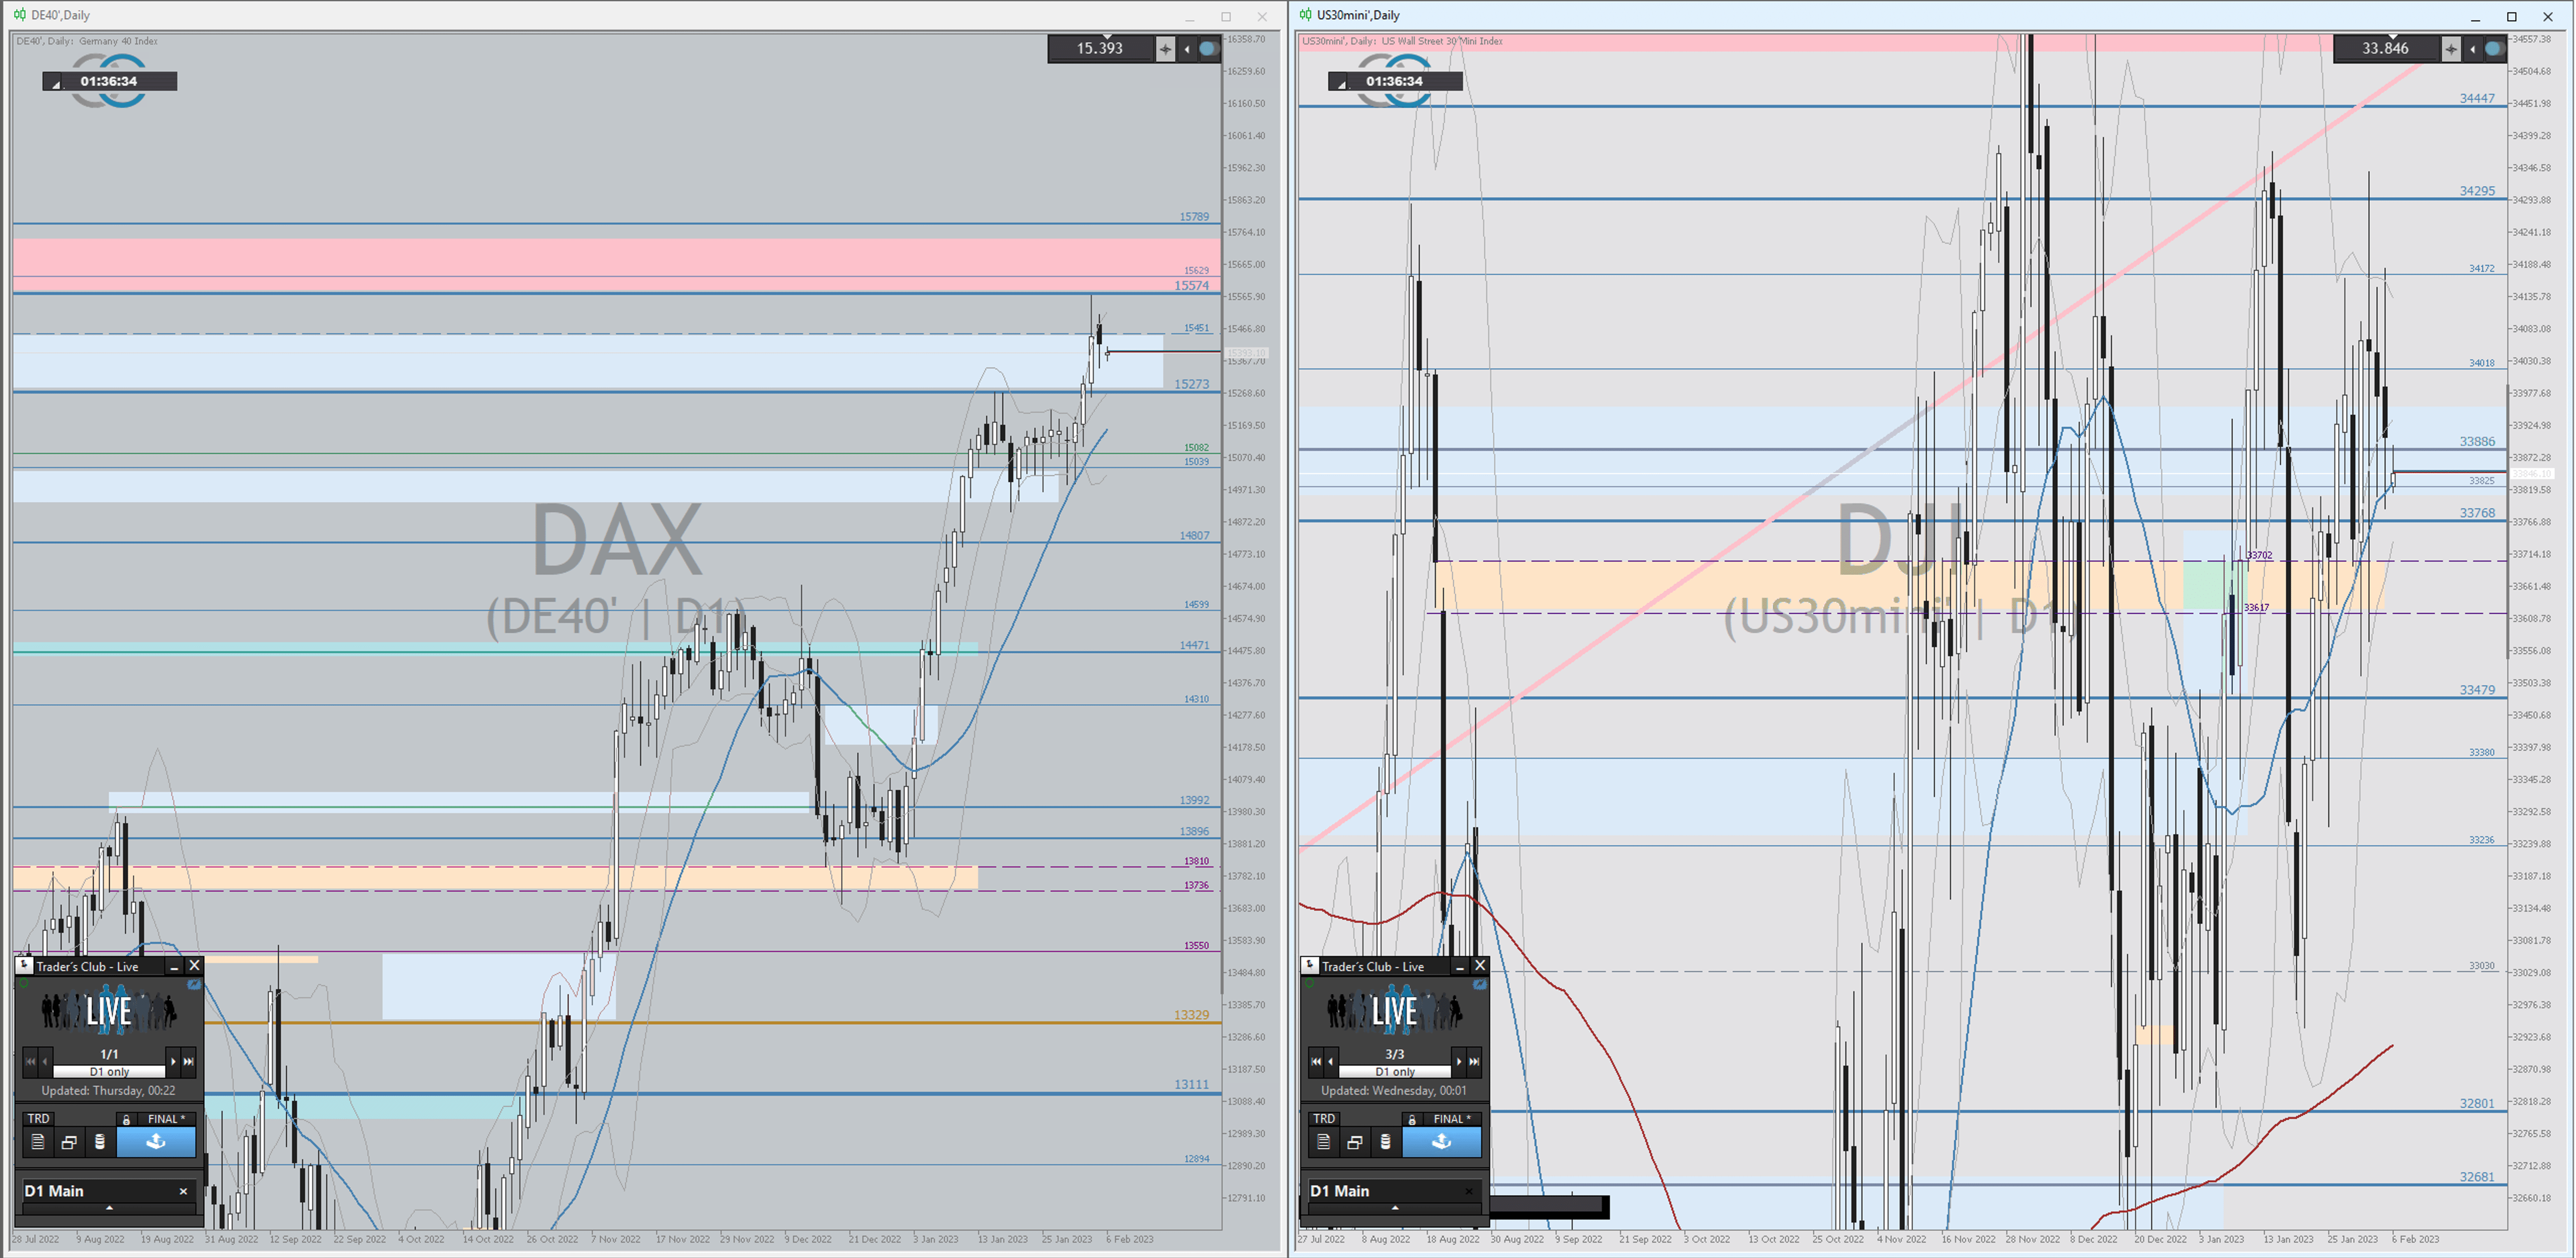Minimize Trader's Club panel in DE40 chart
Image resolution: width=2576 pixels, height=1258 pixels.
[x=174, y=966]
